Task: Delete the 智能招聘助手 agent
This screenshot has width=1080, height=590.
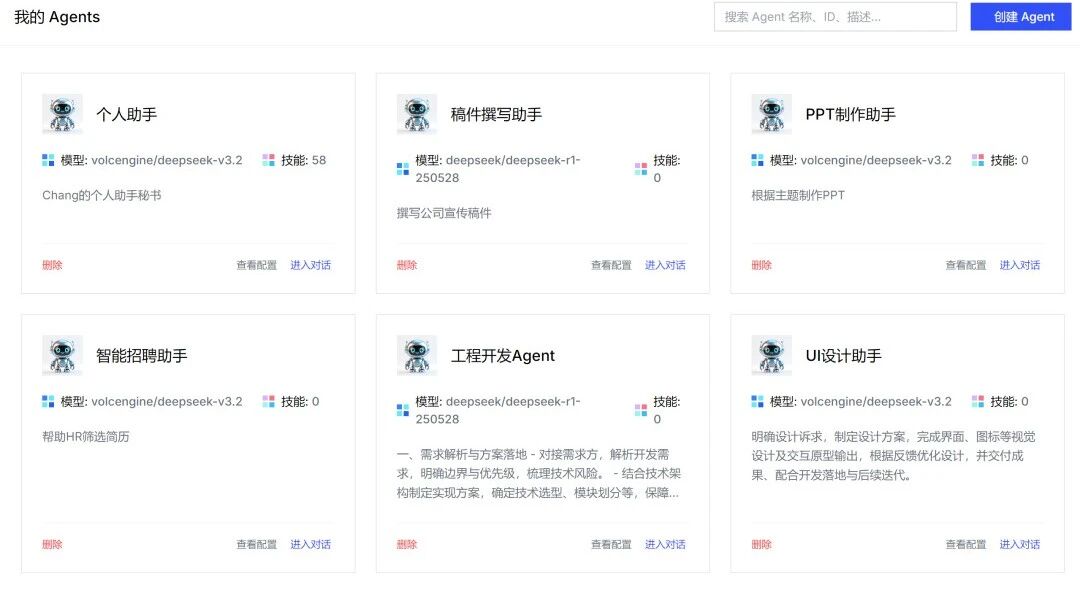Action: pos(52,544)
